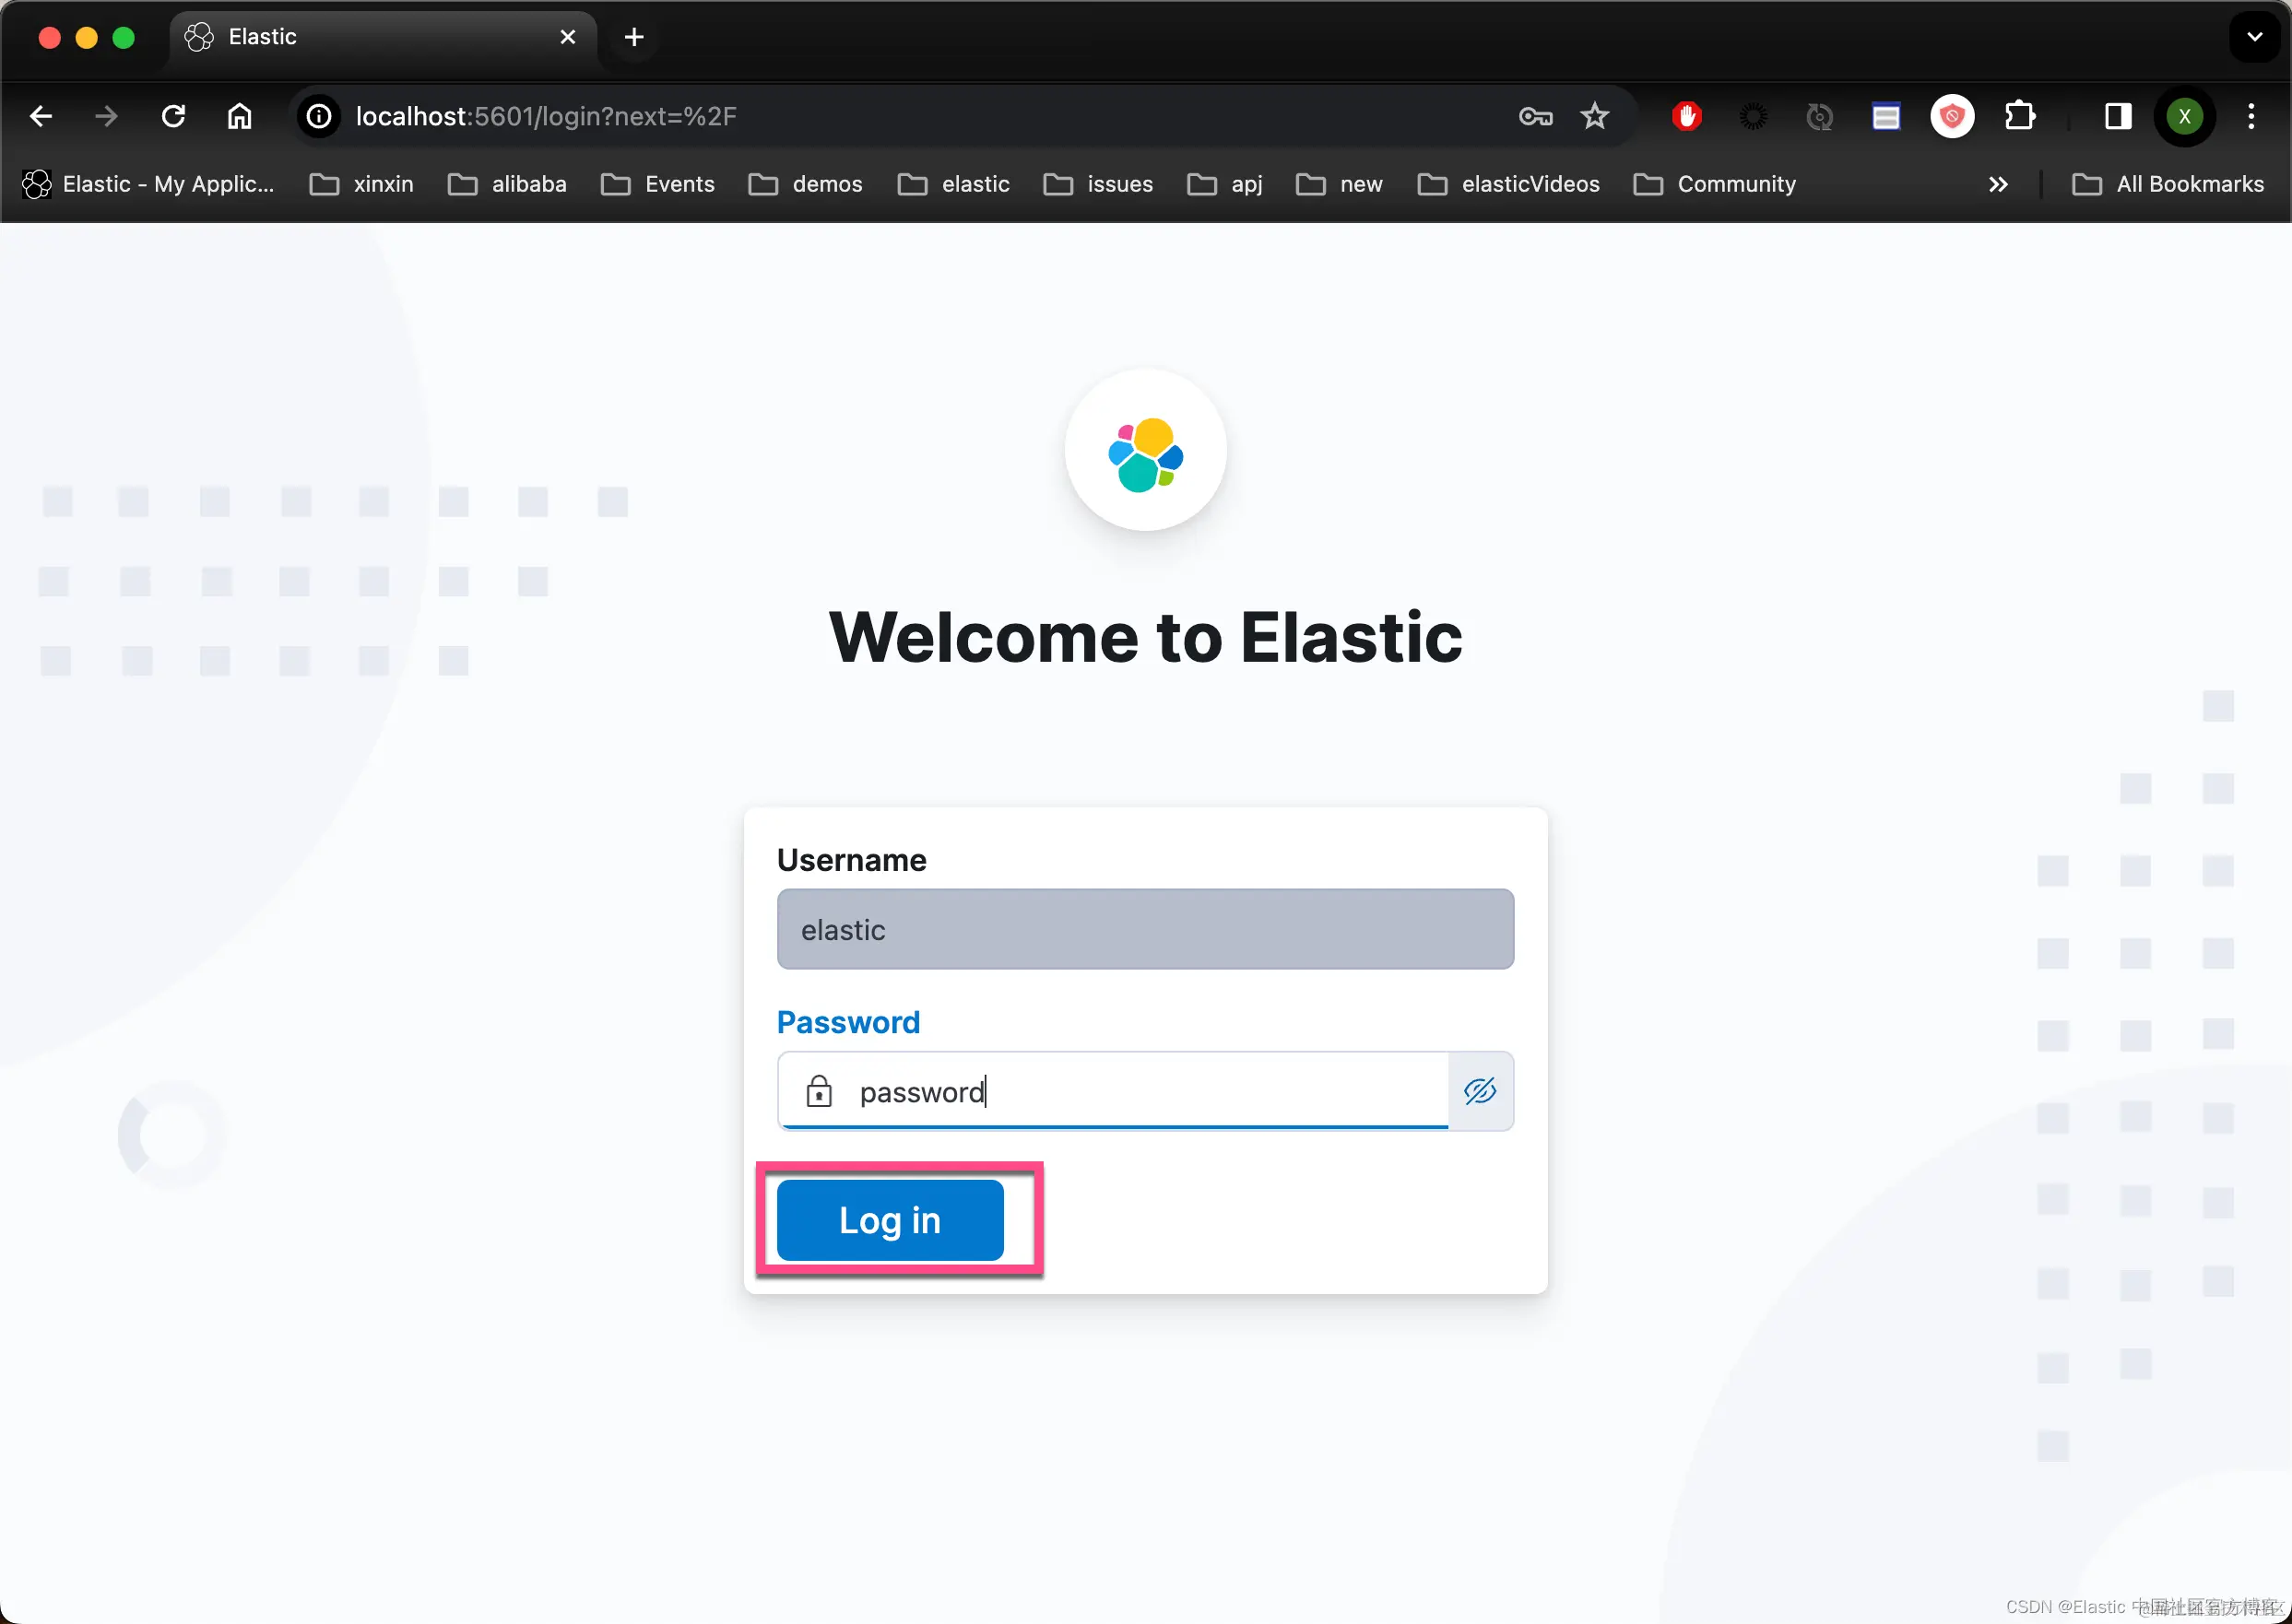Reload the page with refresh icon
Viewport: 2292px width, 1624px height.
[x=174, y=117]
